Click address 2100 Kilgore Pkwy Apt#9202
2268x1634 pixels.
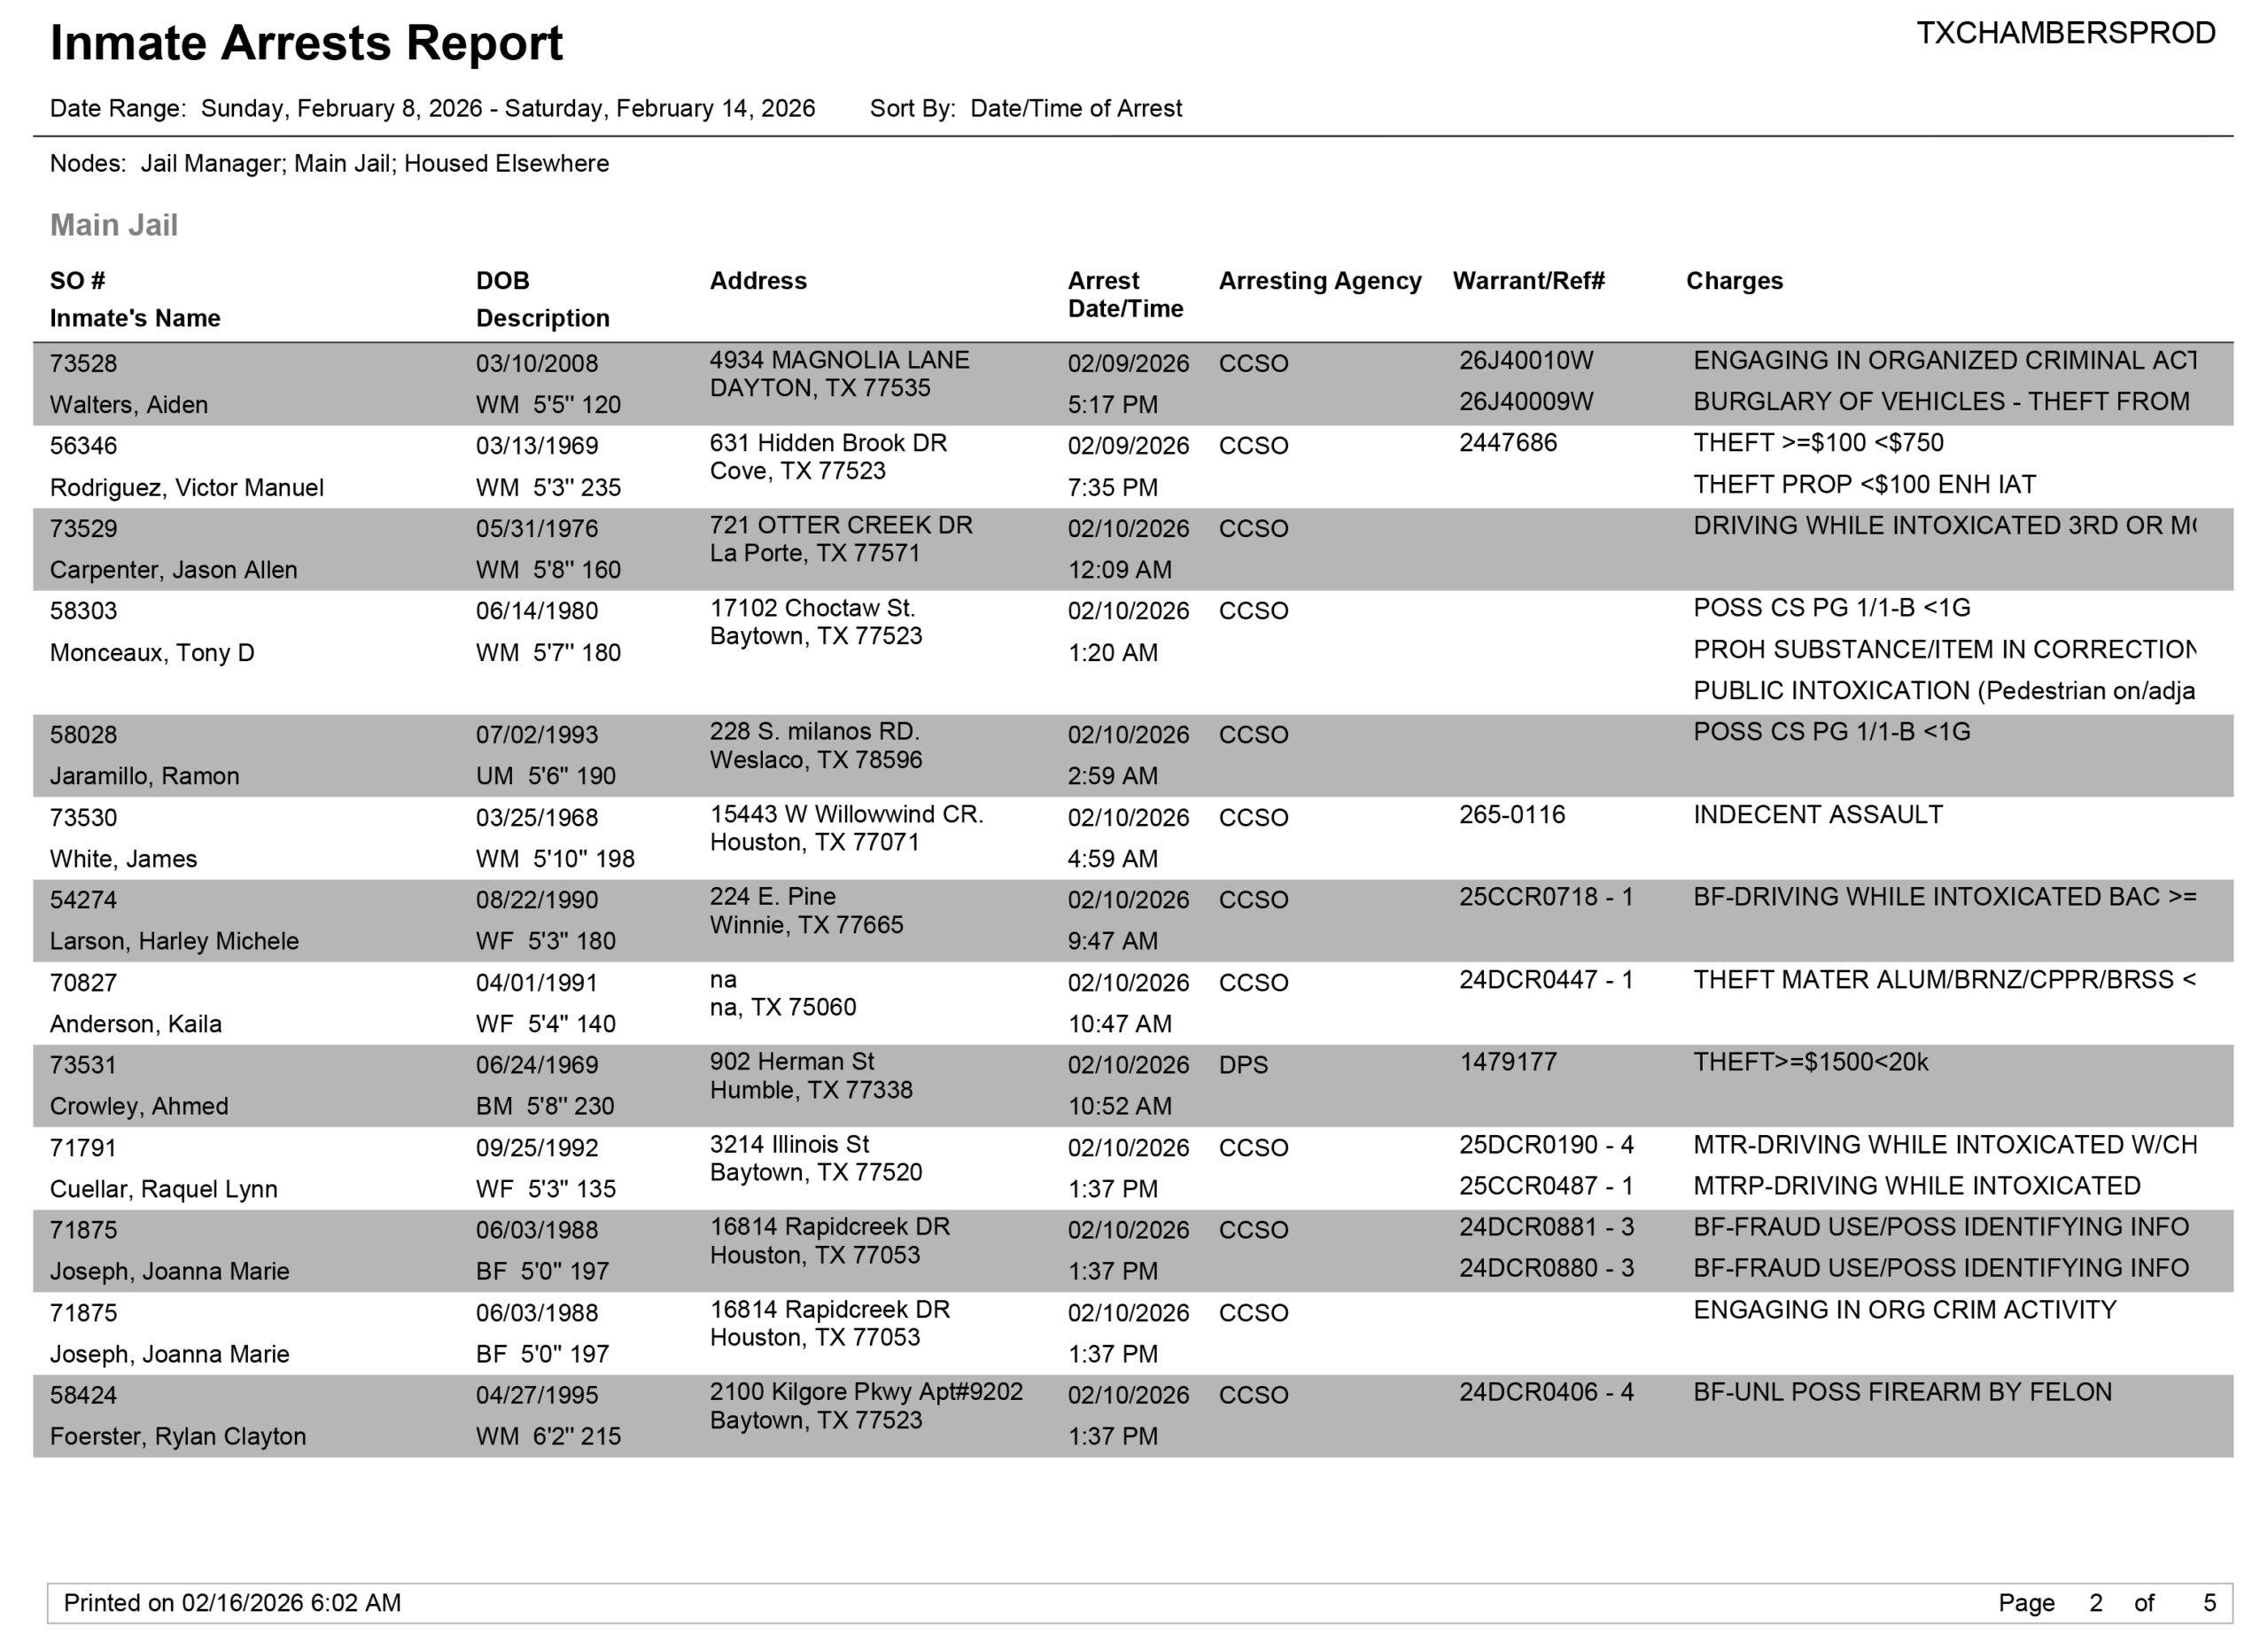tap(865, 1392)
